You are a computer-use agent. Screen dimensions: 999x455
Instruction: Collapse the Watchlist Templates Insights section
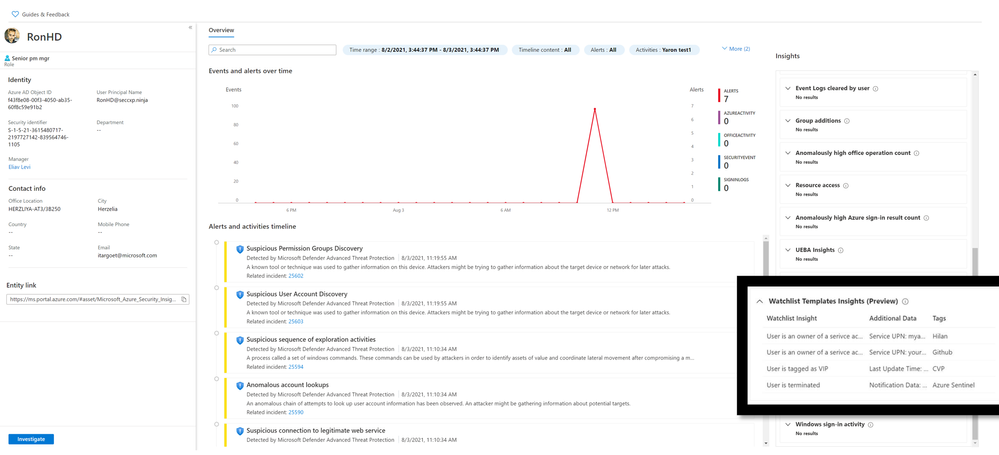pyautogui.click(x=759, y=301)
